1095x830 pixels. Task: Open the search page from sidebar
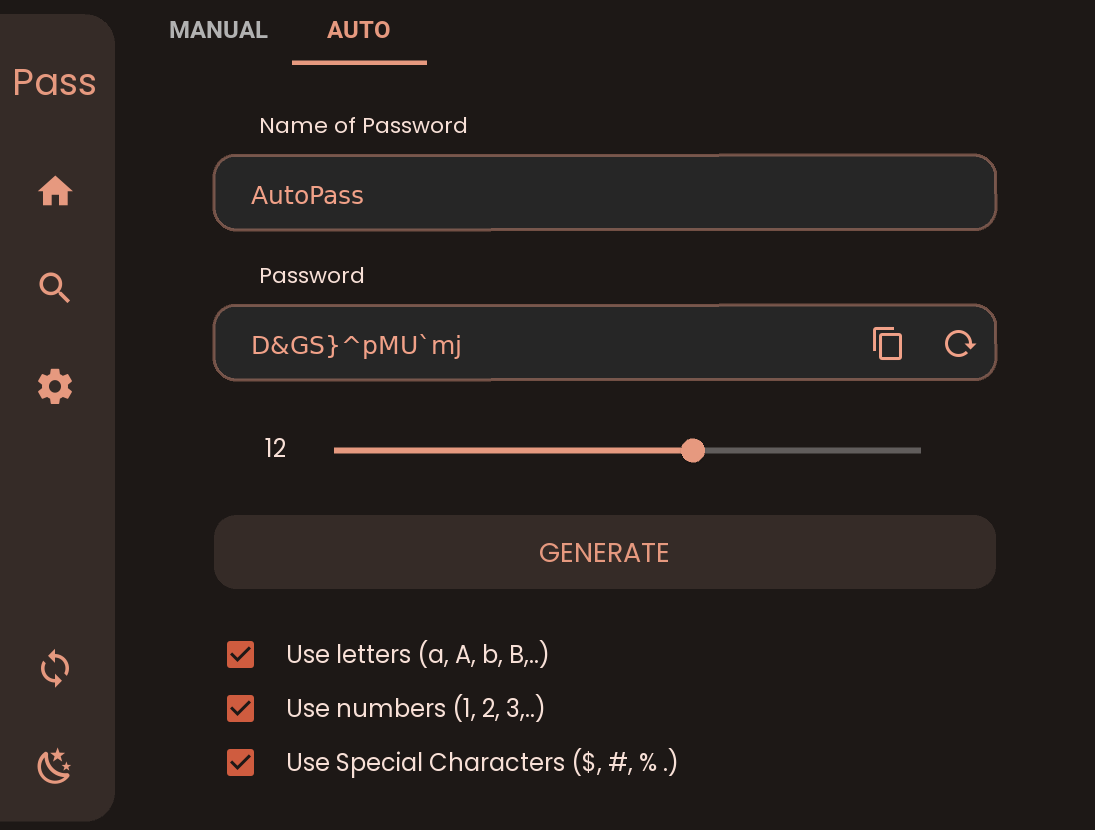54,288
